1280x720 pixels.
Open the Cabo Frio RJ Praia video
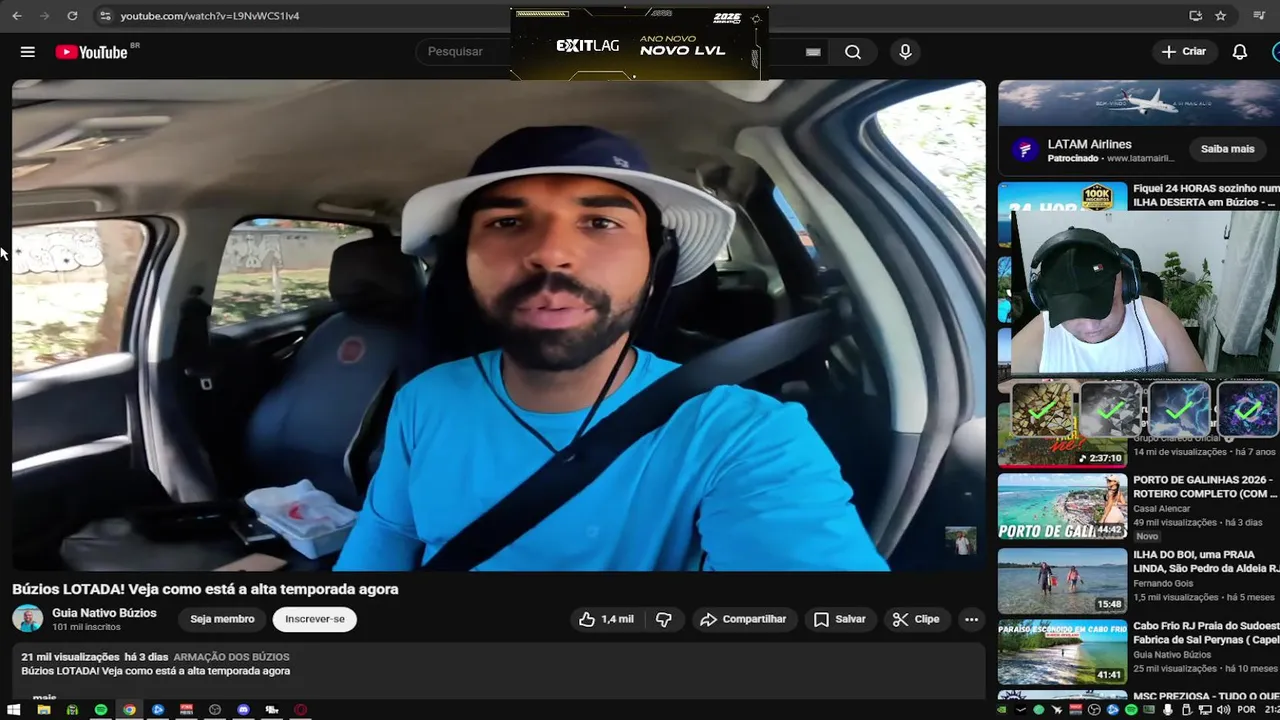1206,633
